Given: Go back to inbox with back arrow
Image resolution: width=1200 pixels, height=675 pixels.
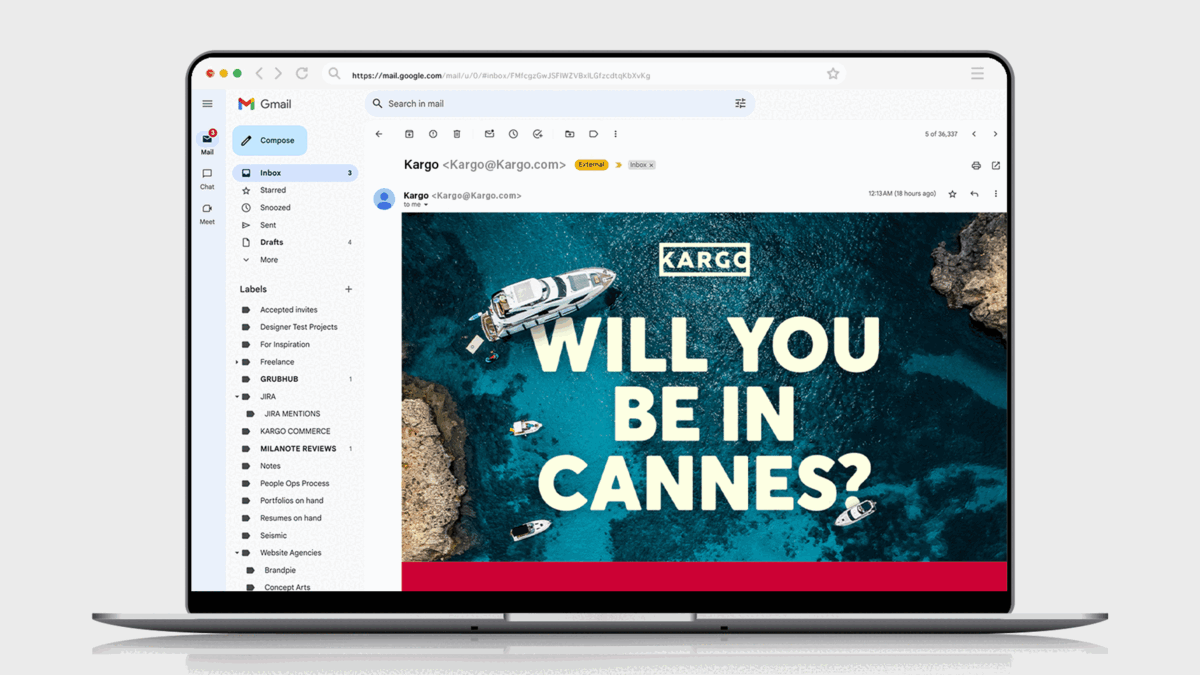Looking at the screenshot, I should click(x=379, y=134).
